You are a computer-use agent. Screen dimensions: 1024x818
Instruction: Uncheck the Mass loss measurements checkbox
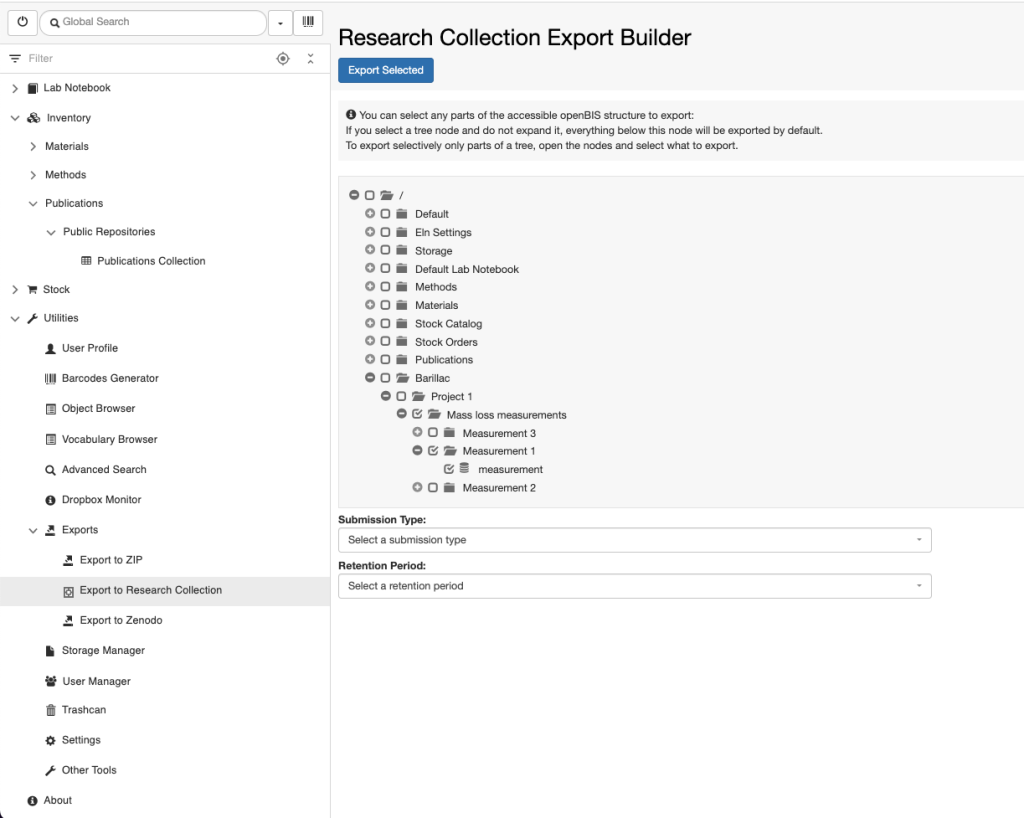point(417,415)
